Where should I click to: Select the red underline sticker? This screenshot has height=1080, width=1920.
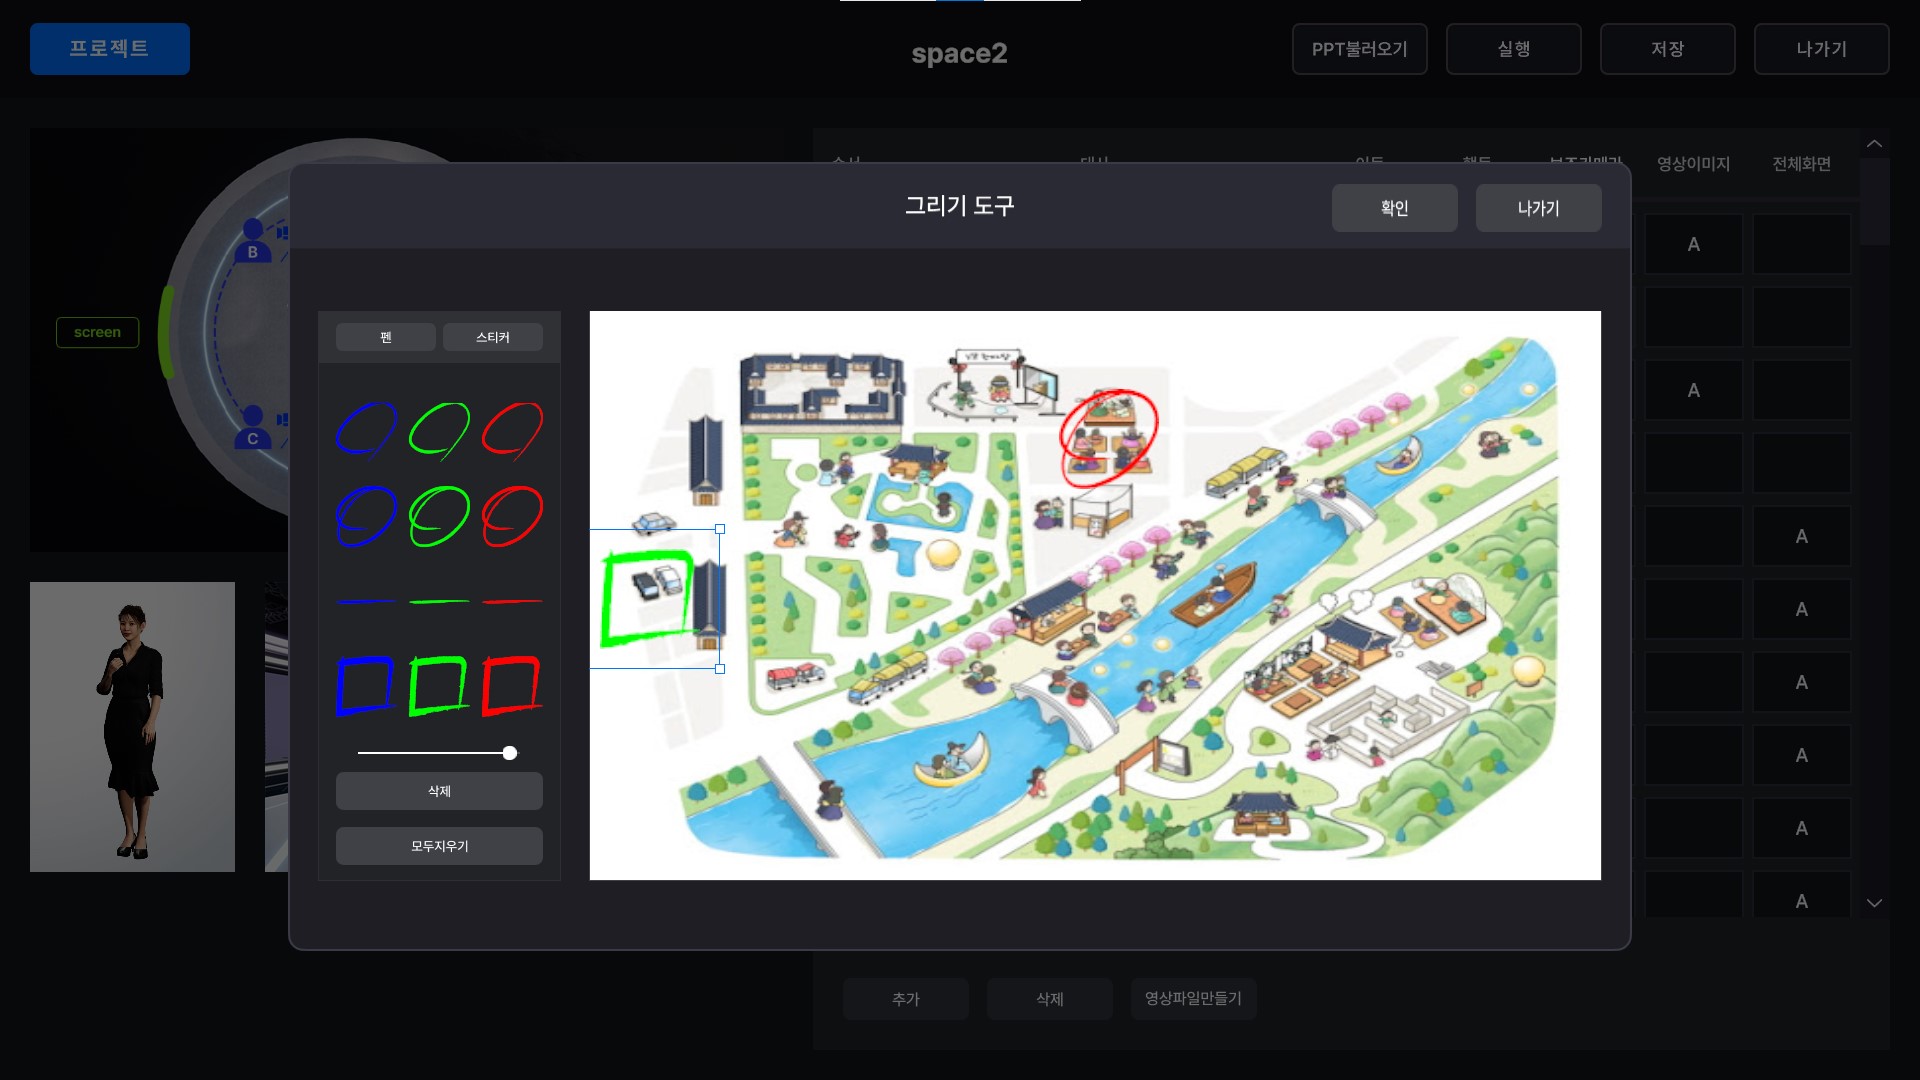512,601
